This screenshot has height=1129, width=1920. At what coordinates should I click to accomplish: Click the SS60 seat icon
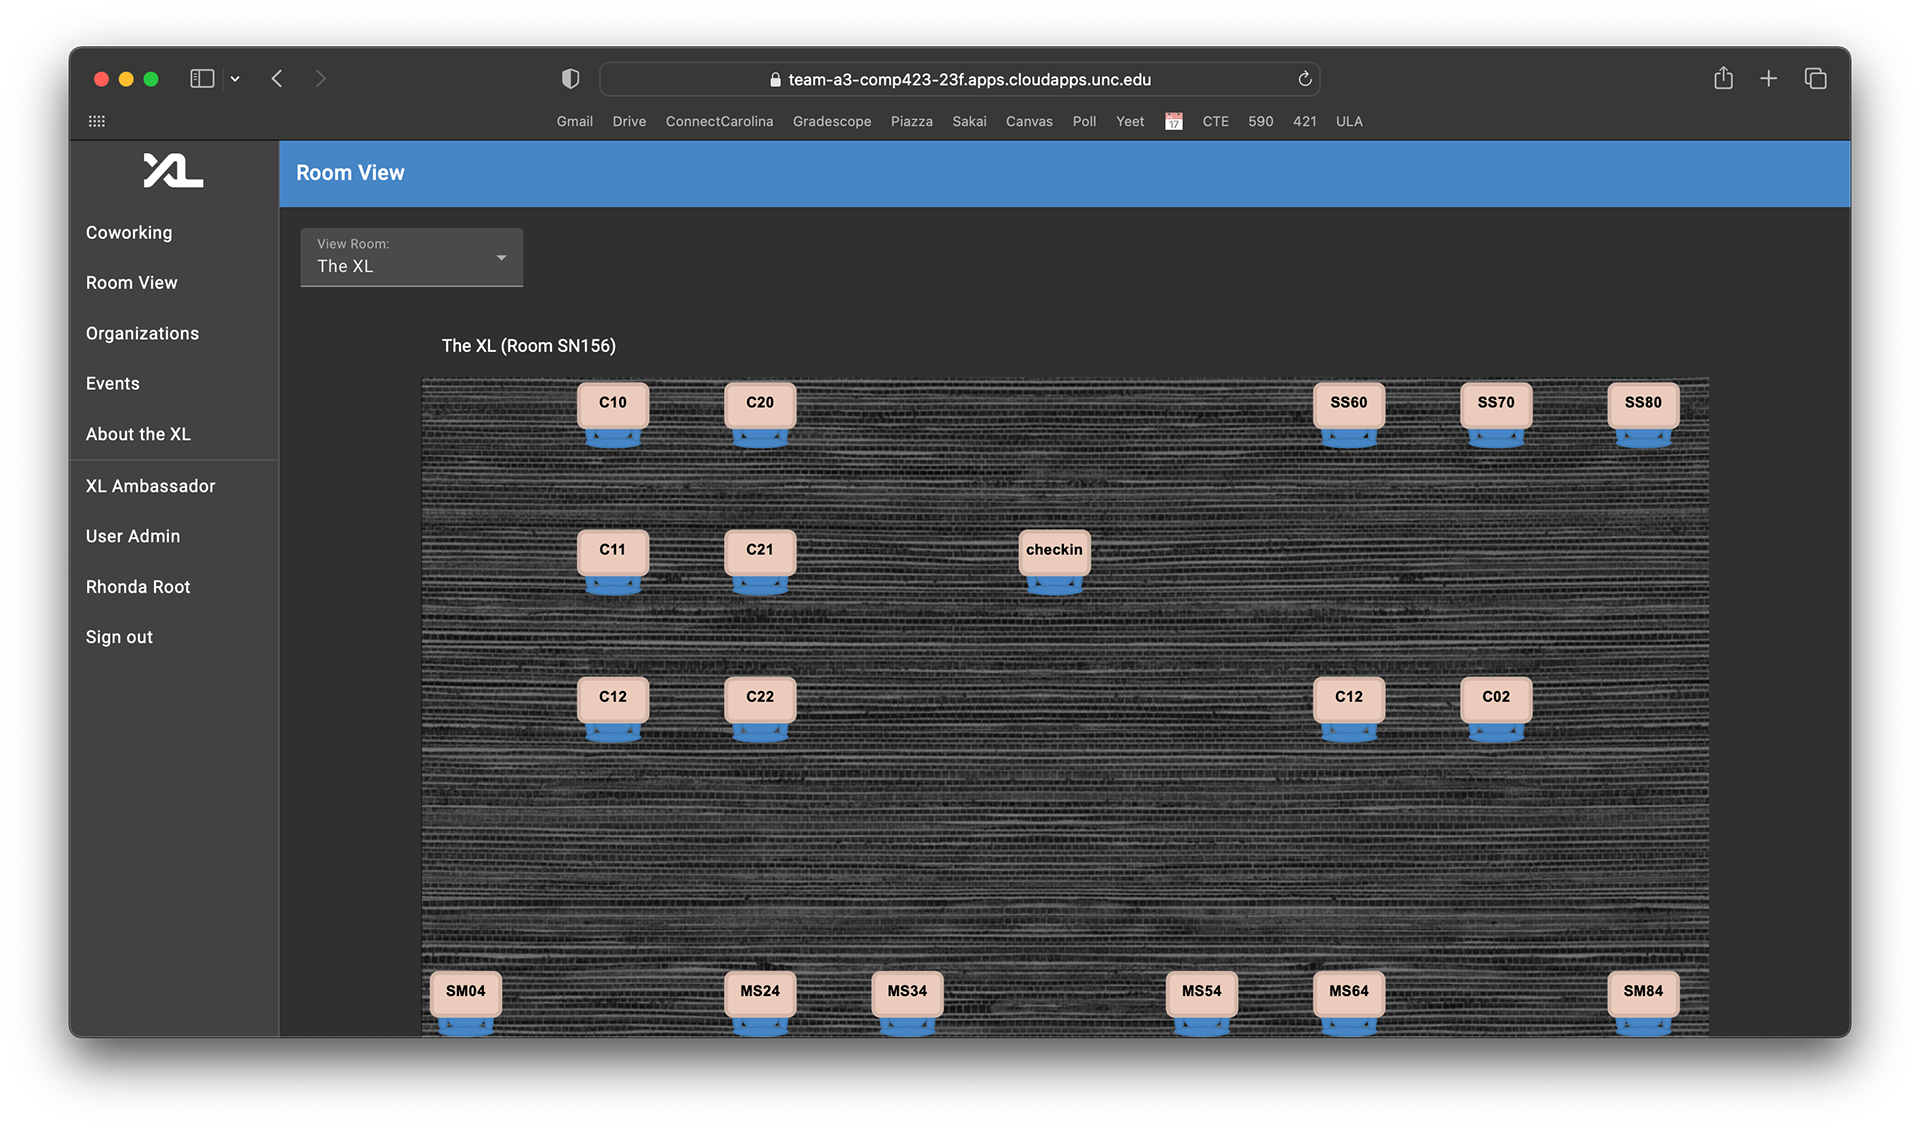[x=1348, y=404]
